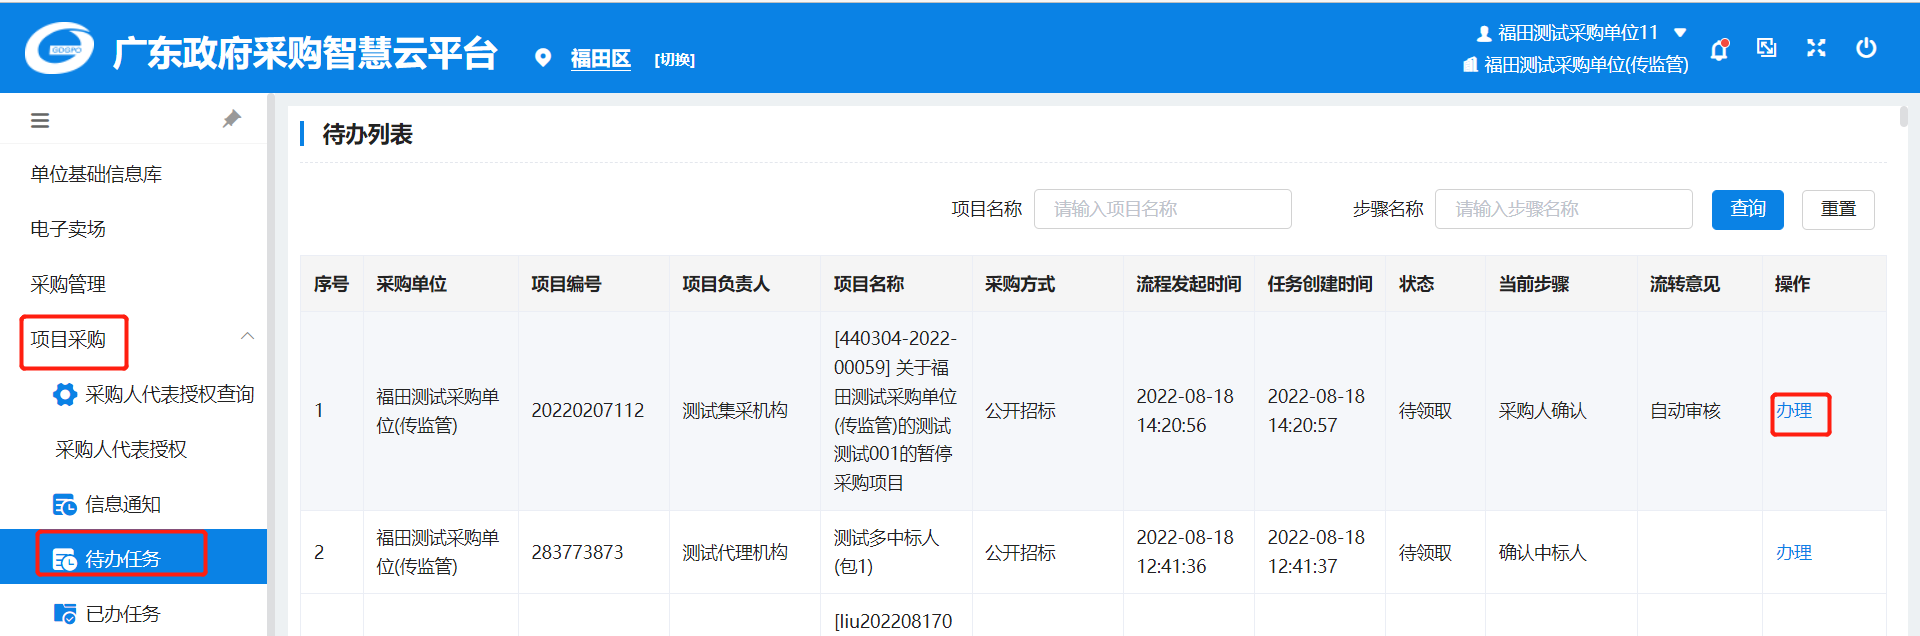
Task: Click the window switch icon in header
Action: pyautogui.click(x=1767, y=48)
